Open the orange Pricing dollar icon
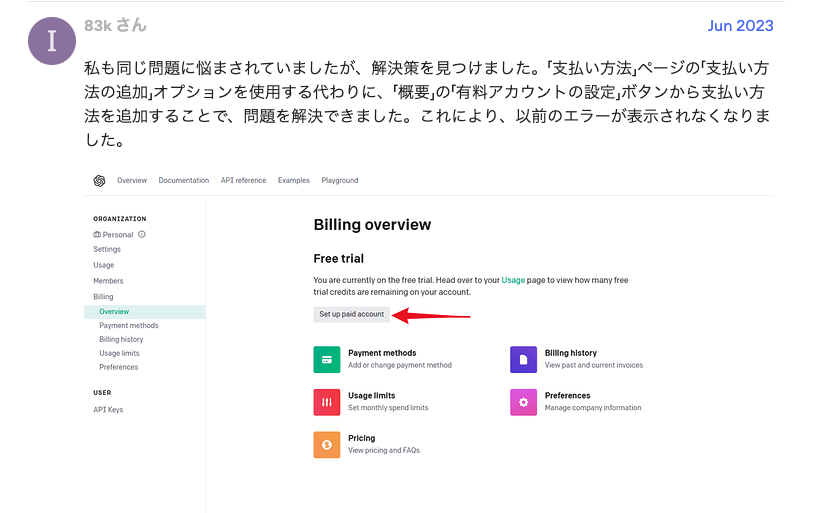823x513 pixels. [x=326, y=445]
